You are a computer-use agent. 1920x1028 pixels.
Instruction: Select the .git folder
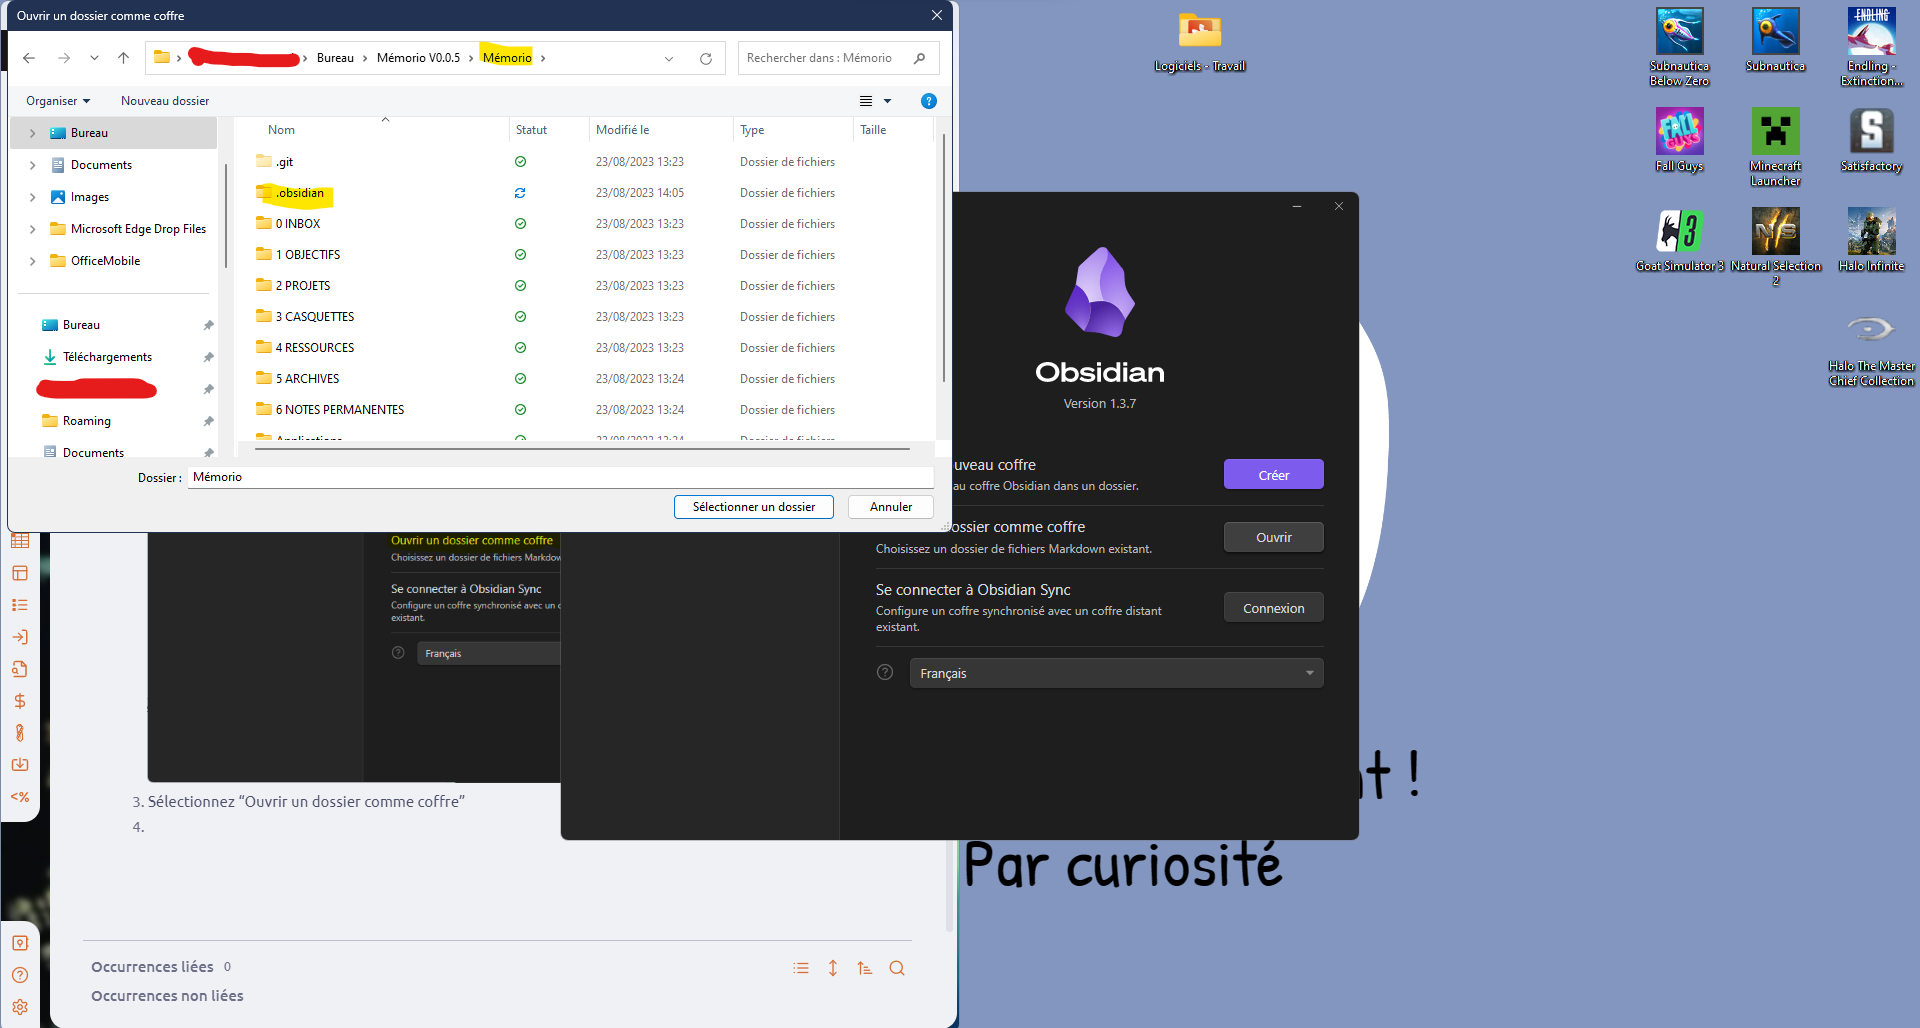[284, 162]
